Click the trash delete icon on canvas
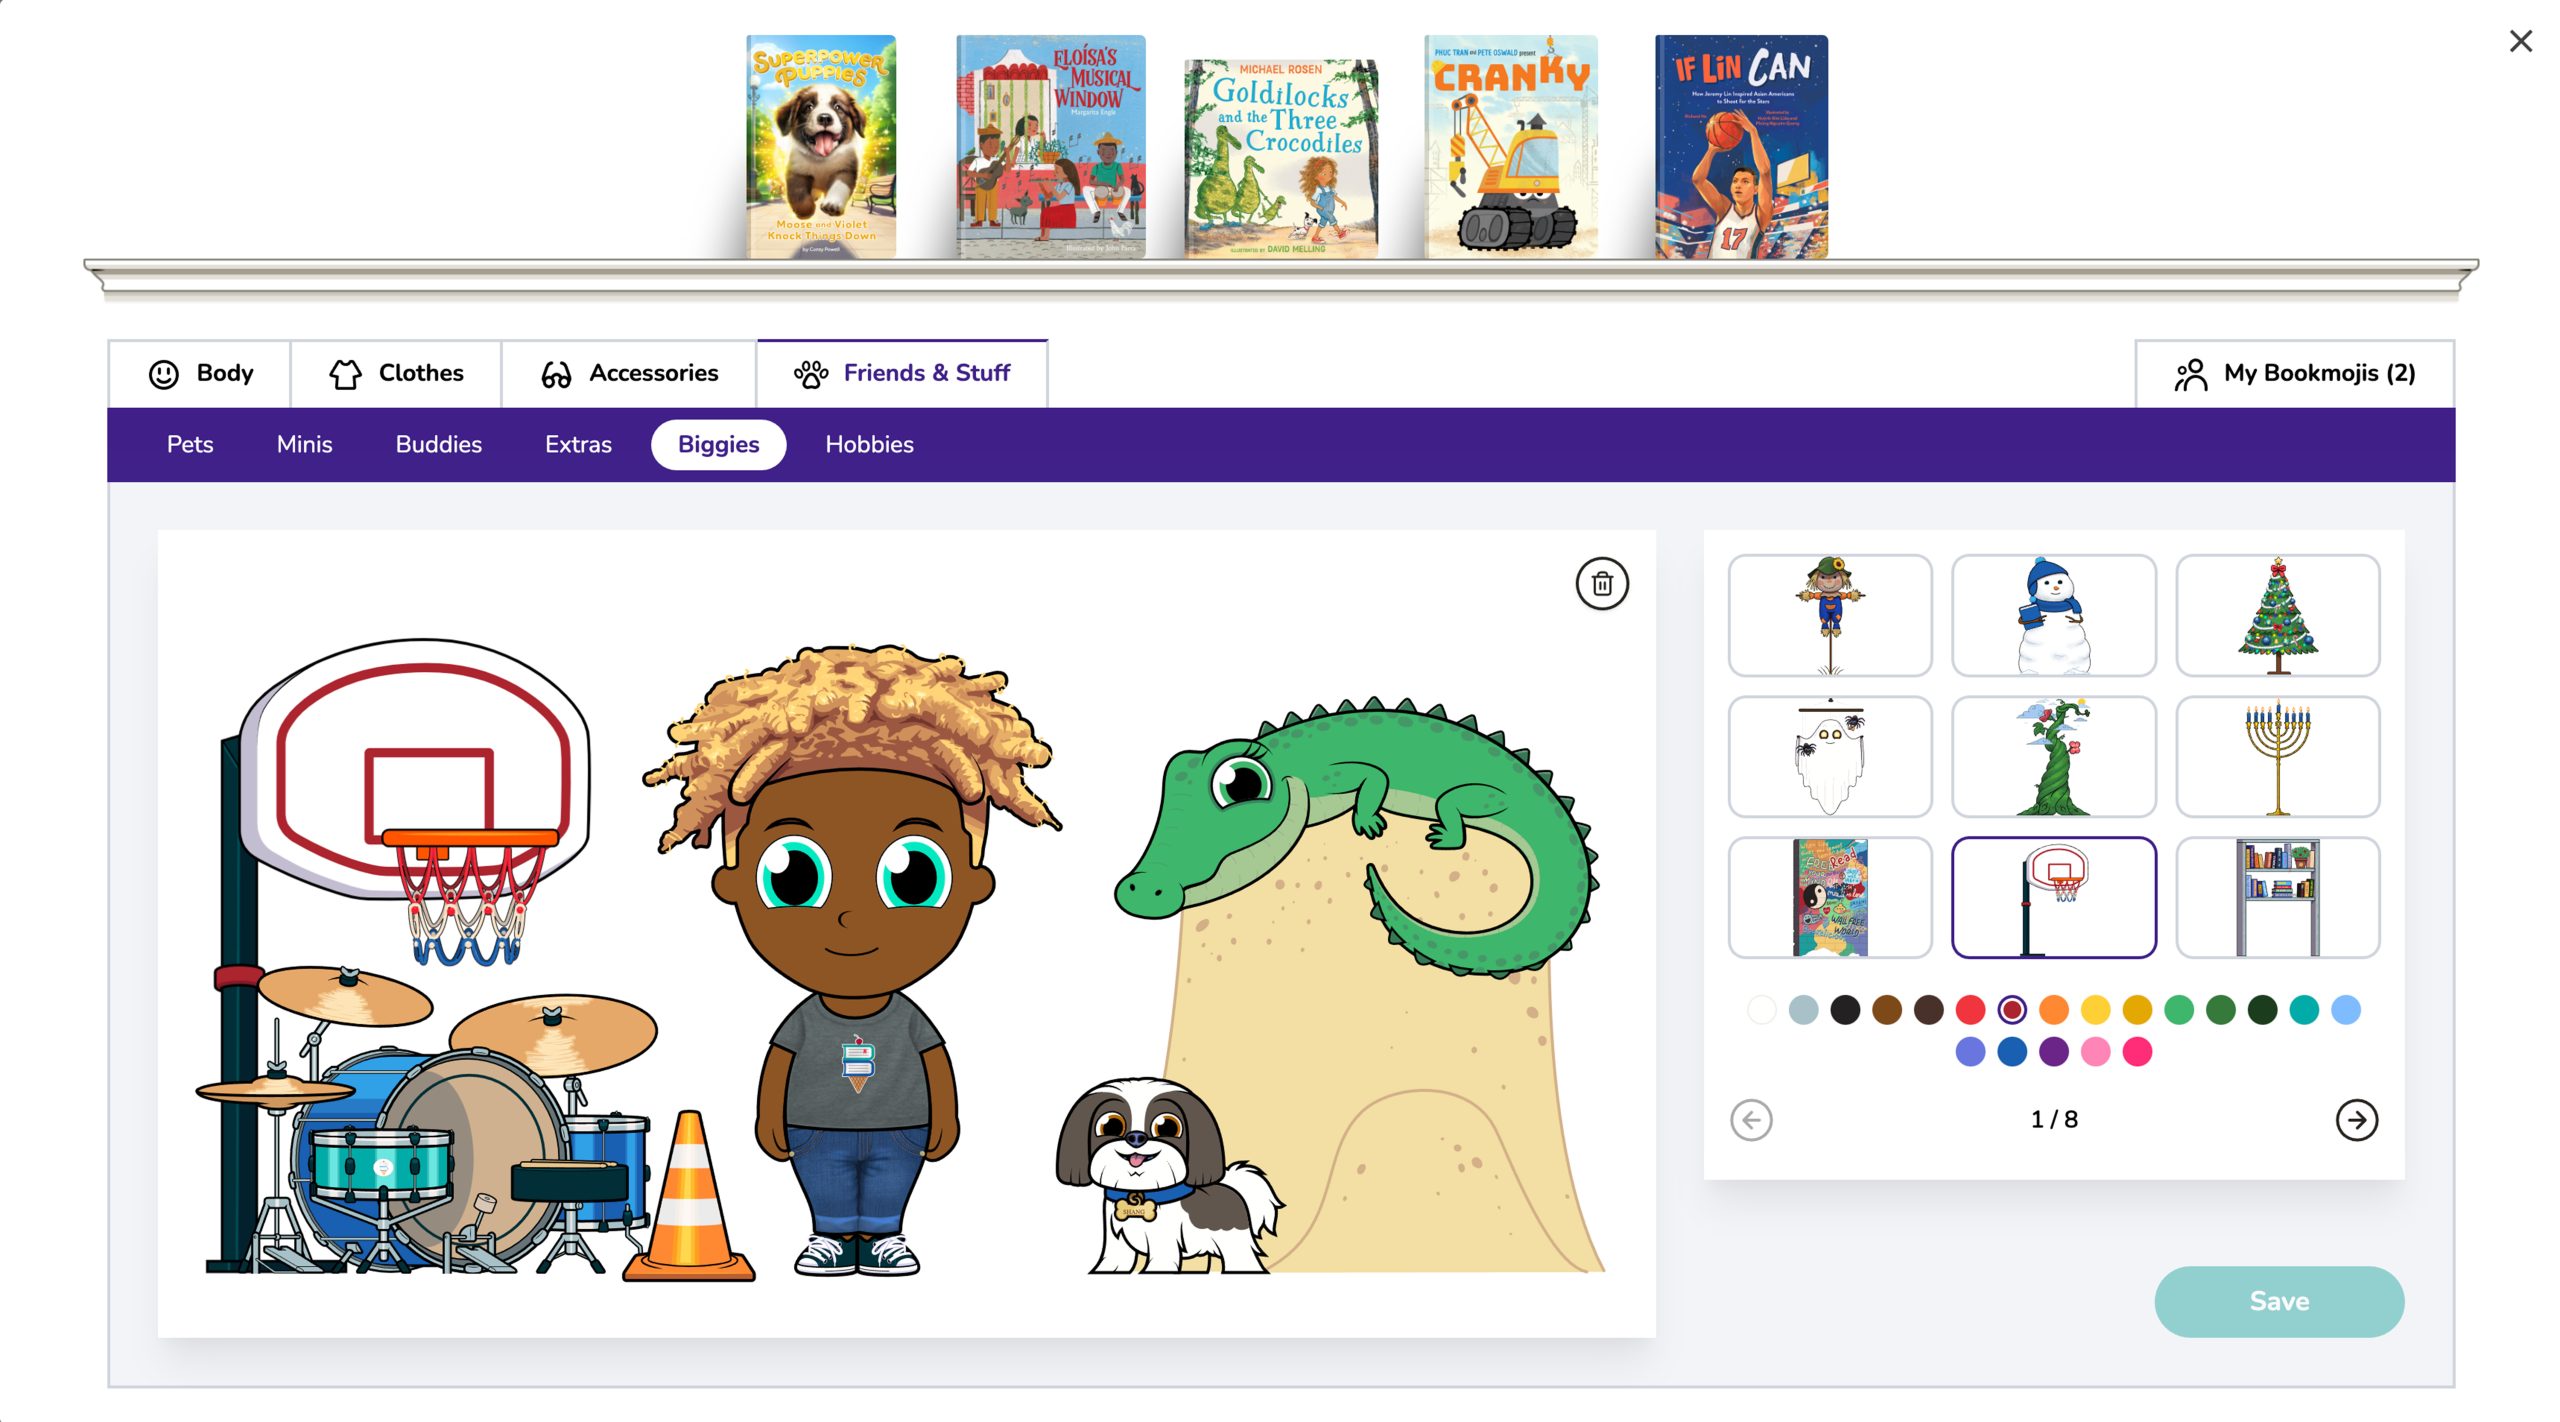Image resolution: width=2560 pixels, height=1422 pixels. (1601, 583)
